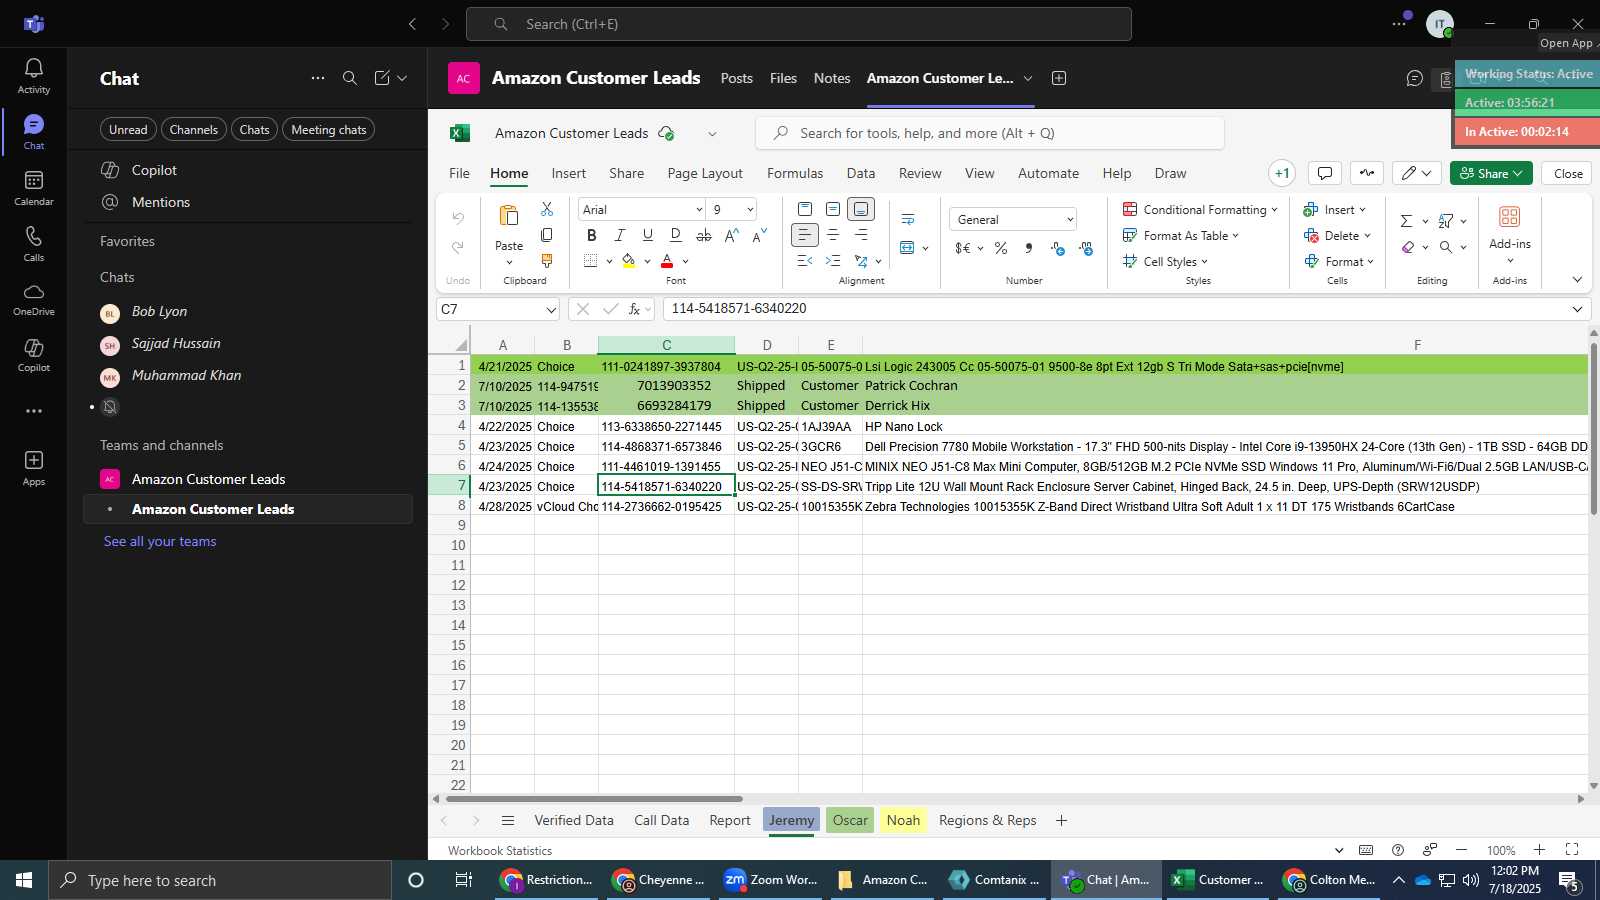Image resolution: width=1600 pixels, height=900 pixels.
Task: Click the new chat compose icon
Action: click(x=382, y=78)
